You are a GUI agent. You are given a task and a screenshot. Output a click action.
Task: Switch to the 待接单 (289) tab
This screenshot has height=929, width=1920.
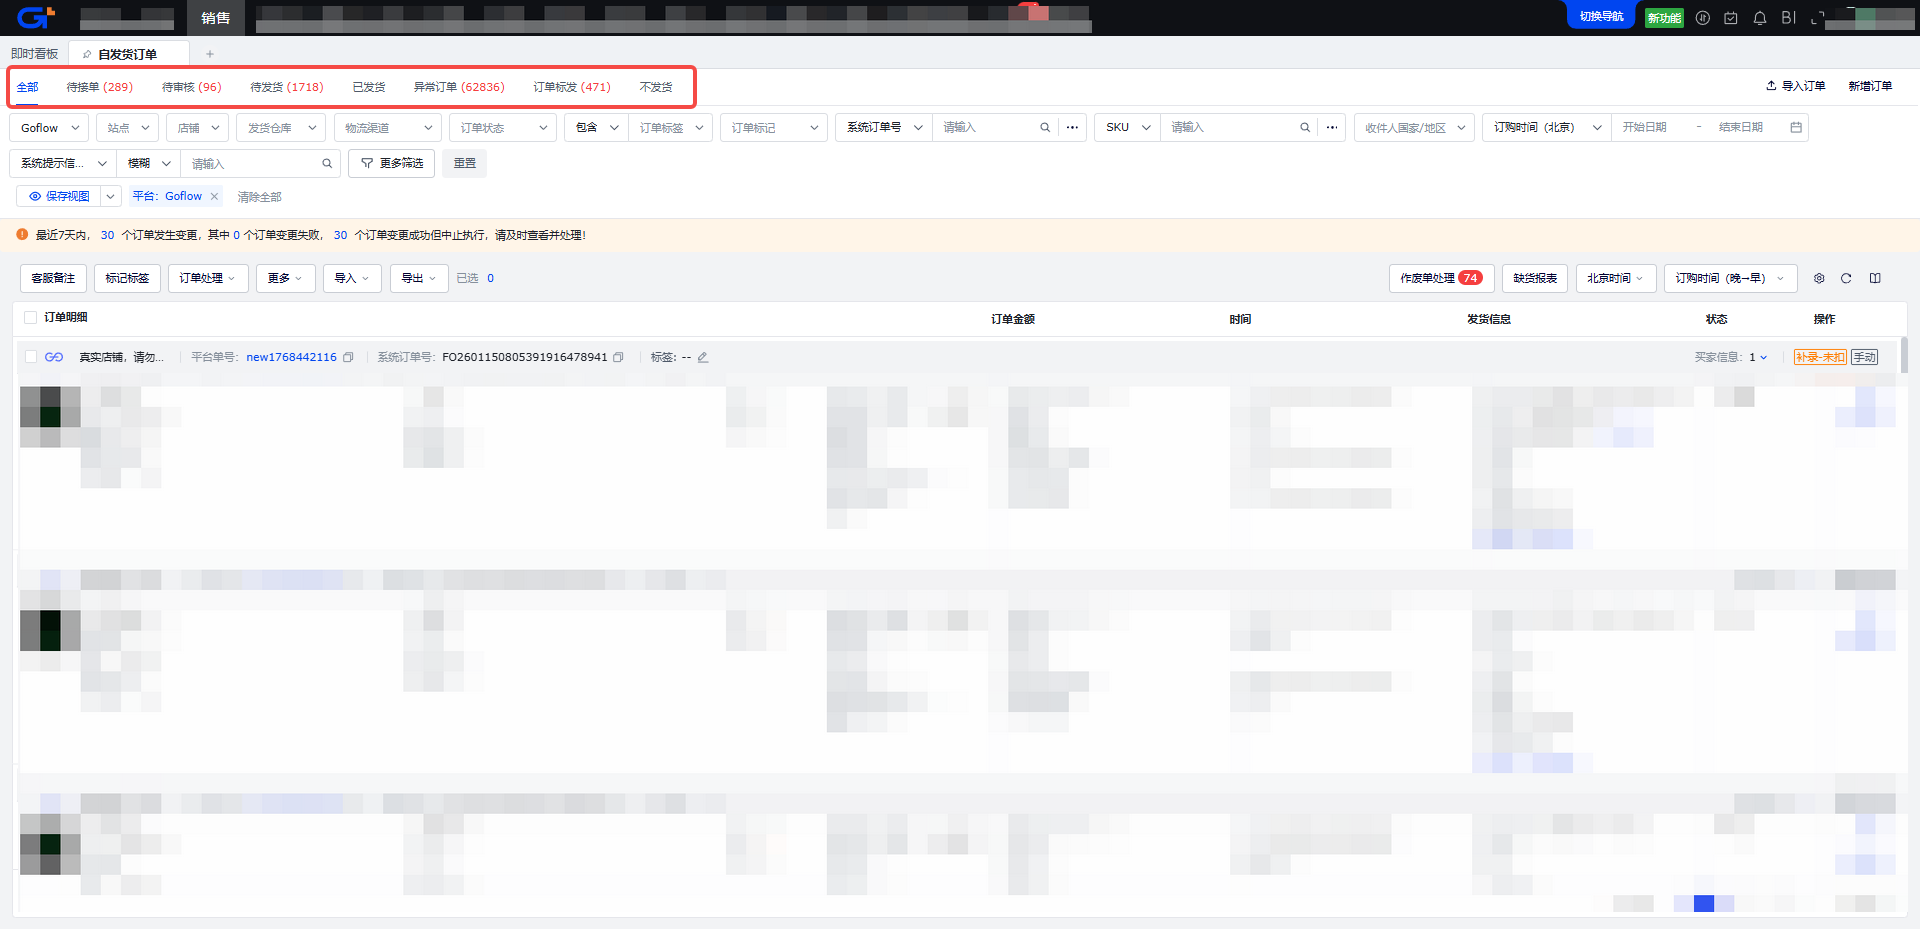tap(99, 87)
